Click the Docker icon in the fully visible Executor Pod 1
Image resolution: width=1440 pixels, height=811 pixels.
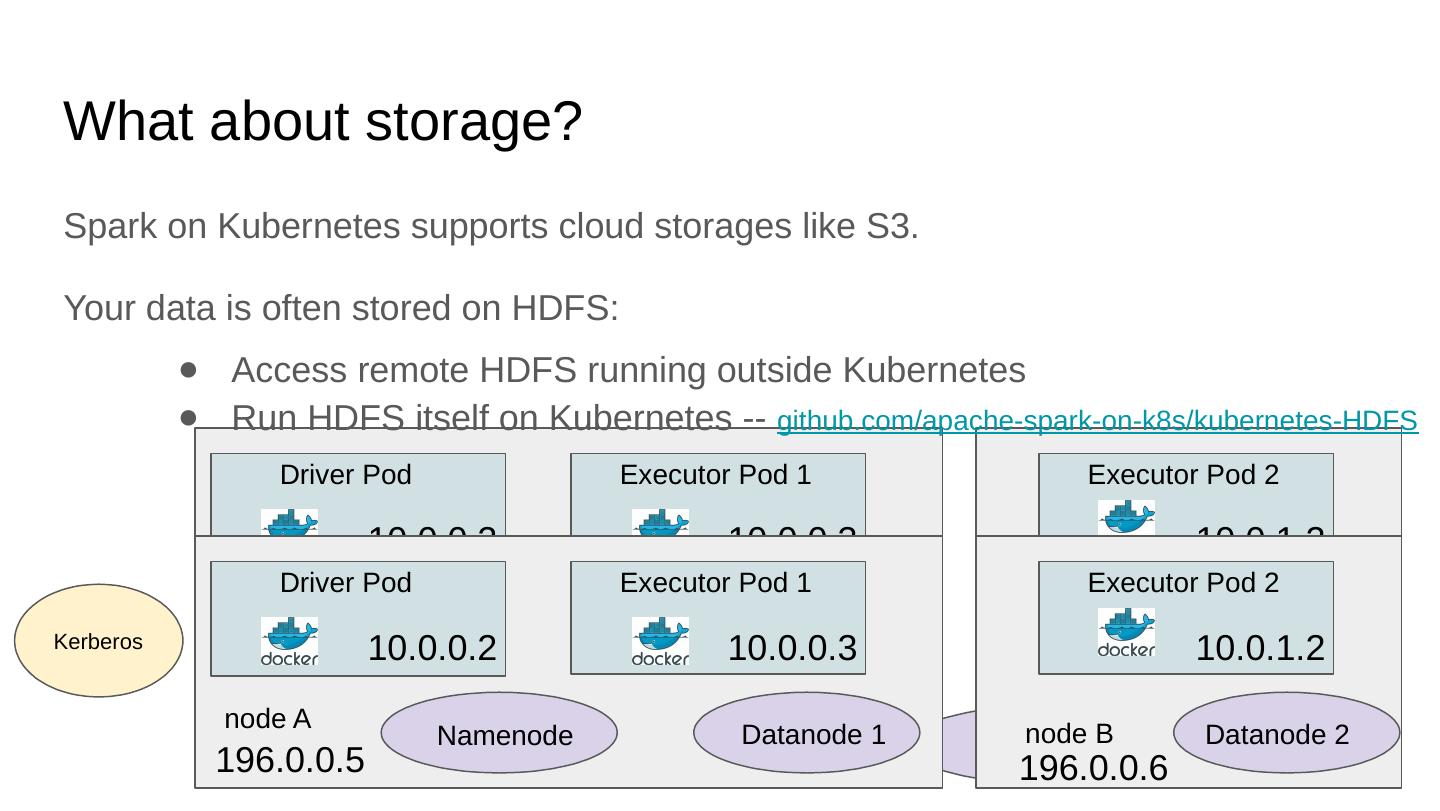pos(660,641)
